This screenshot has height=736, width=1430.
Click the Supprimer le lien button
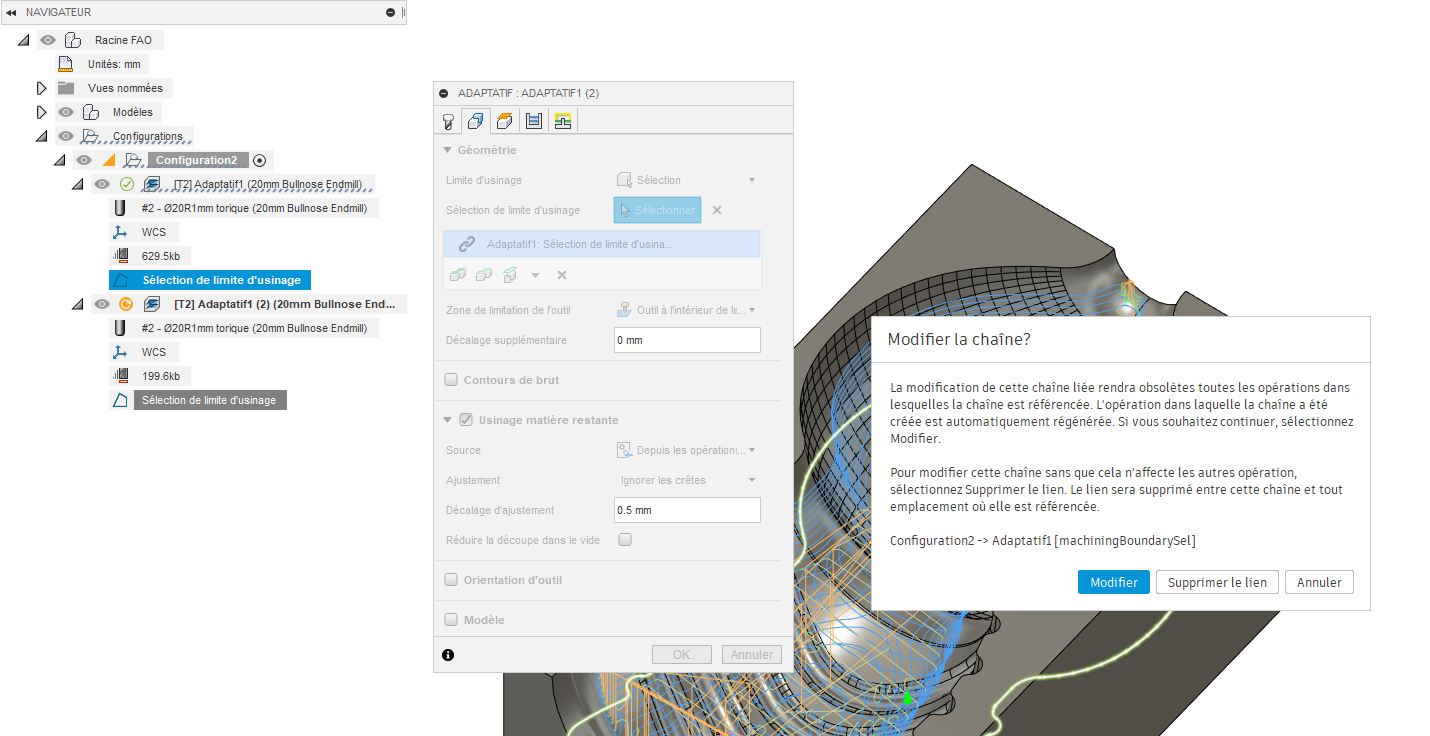1216,582
